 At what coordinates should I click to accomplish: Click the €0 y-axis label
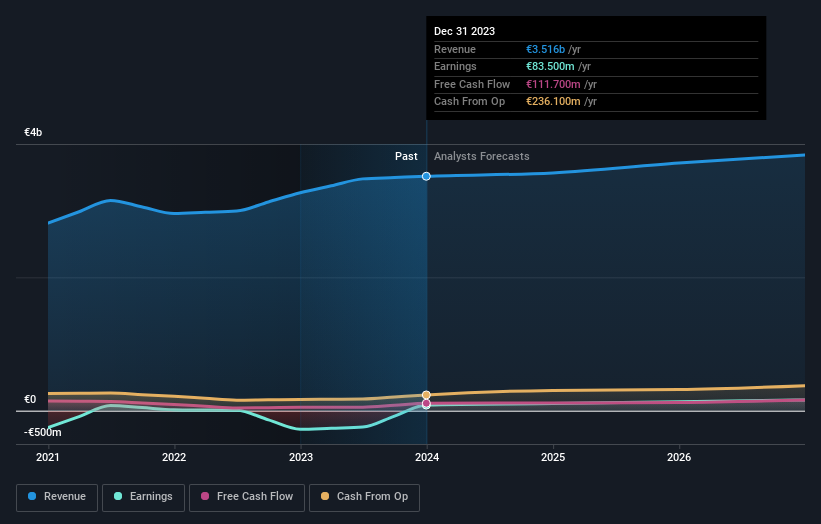pyautogui.click(x=30, y=399)
